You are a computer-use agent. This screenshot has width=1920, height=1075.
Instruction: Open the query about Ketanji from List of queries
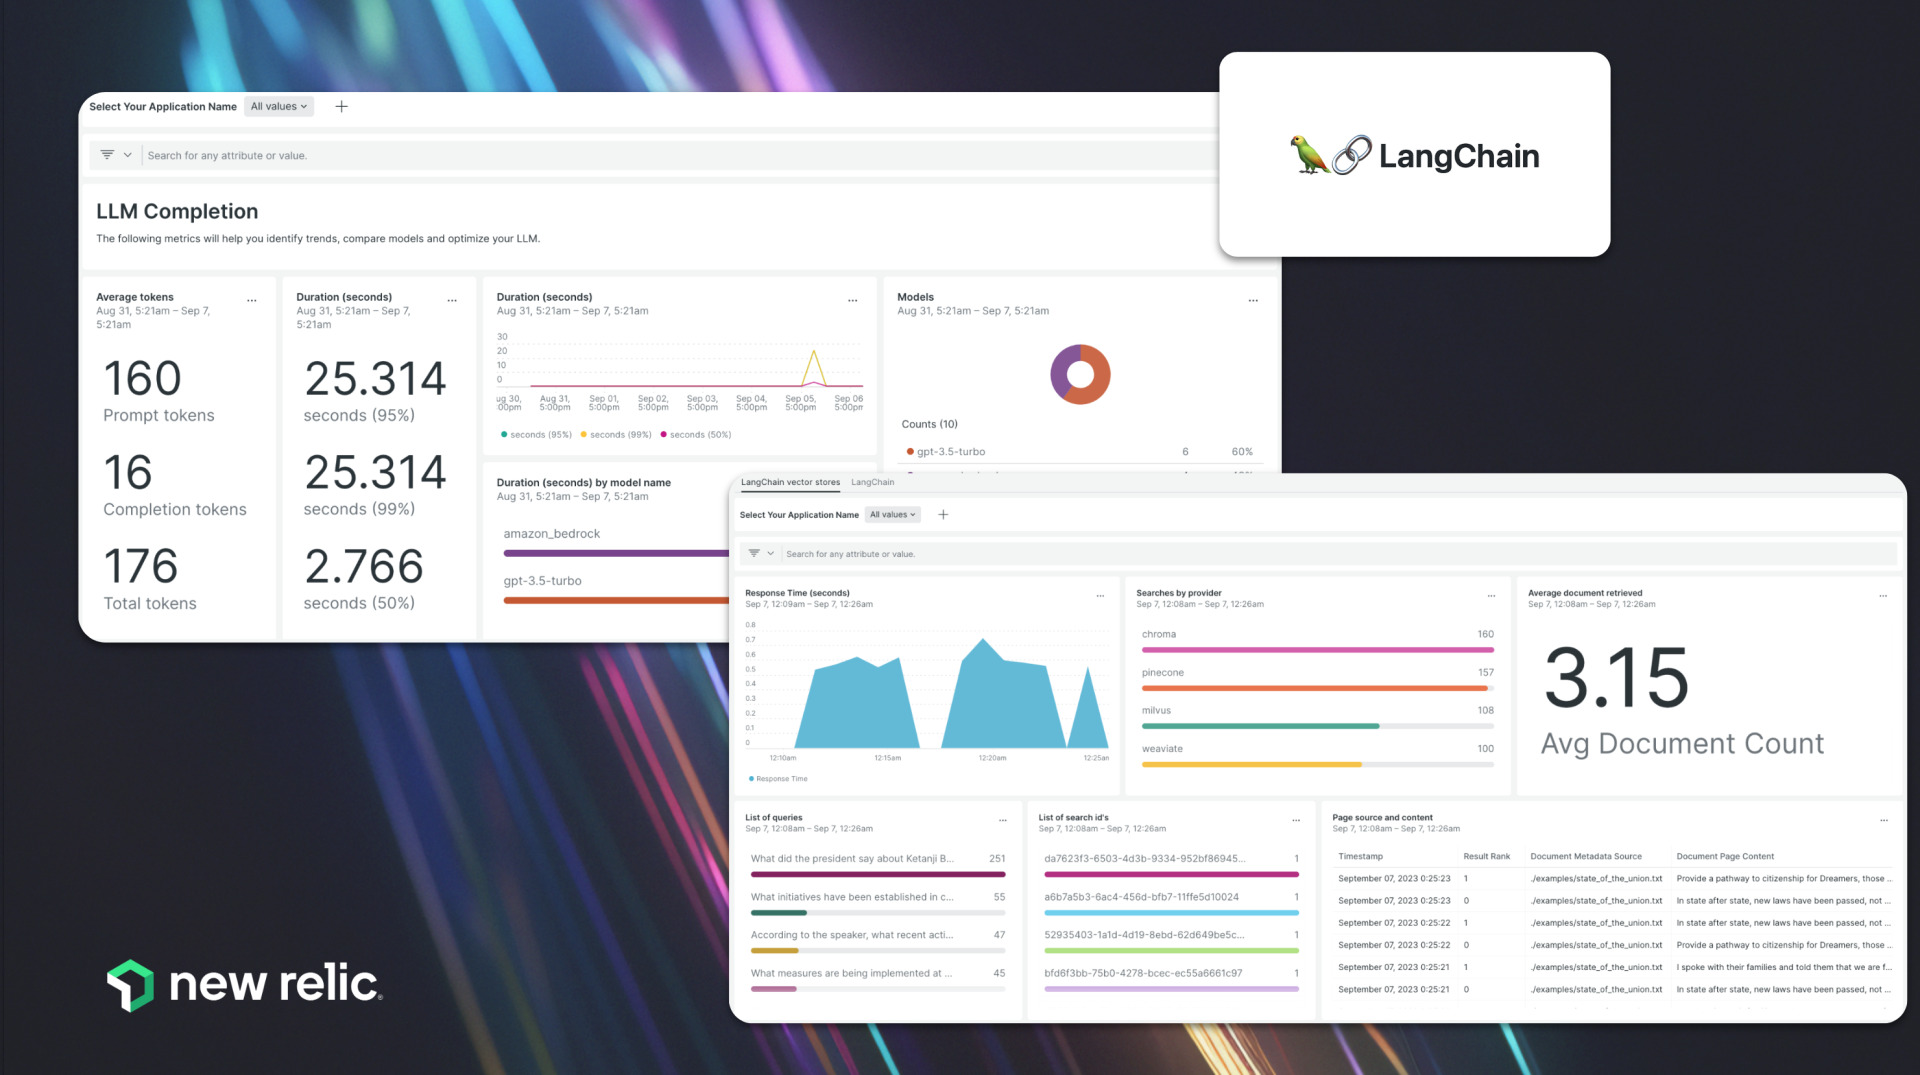pos(851,858)
